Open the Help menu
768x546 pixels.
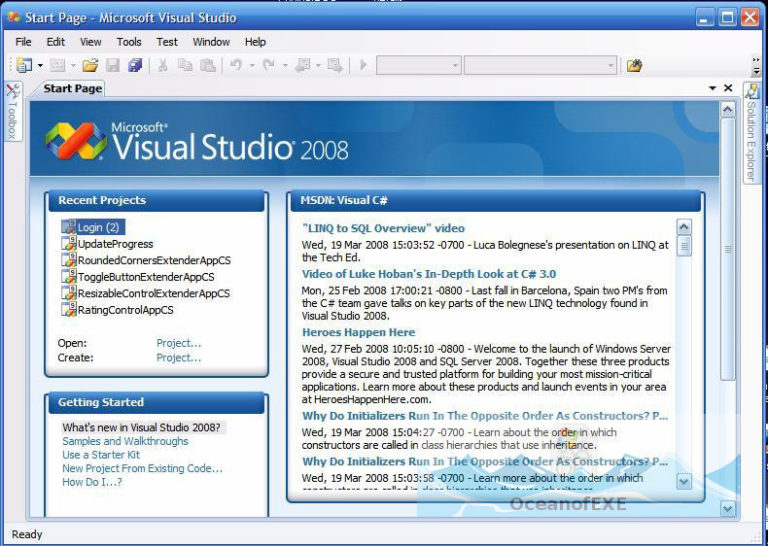255,42
